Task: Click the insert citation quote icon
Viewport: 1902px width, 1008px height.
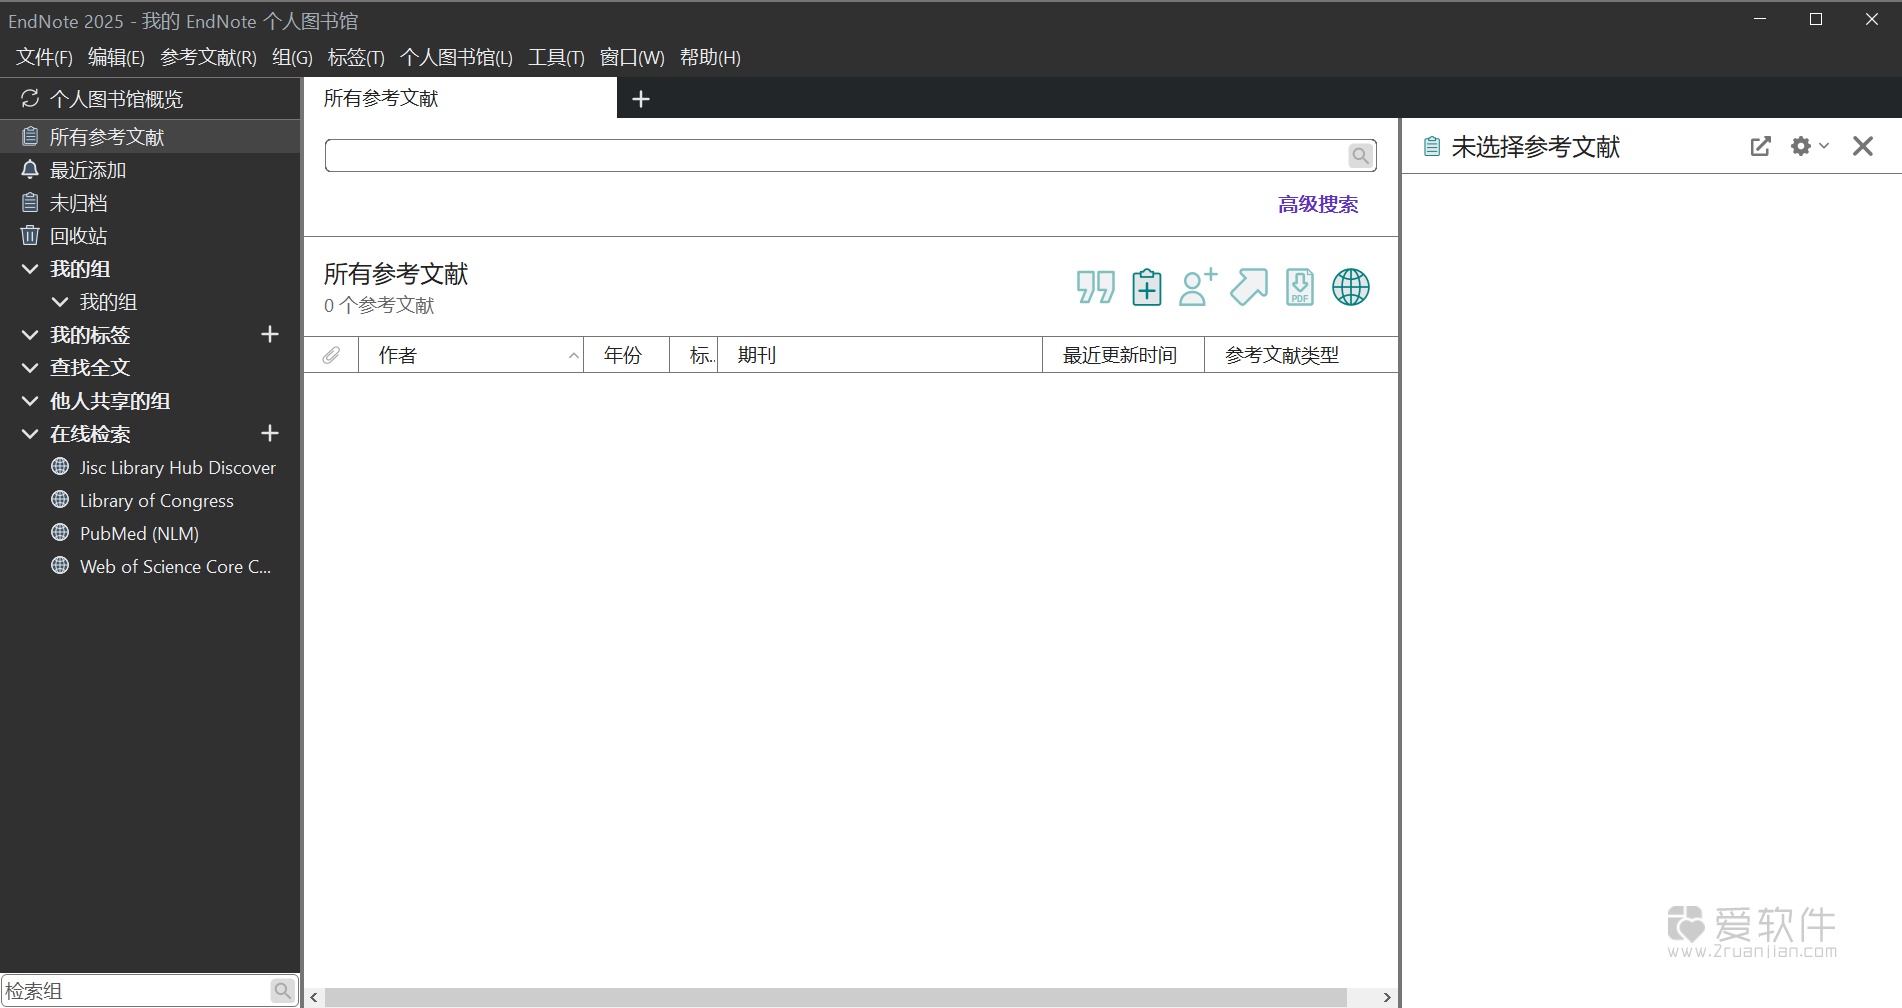Action: pos(1094,287)
